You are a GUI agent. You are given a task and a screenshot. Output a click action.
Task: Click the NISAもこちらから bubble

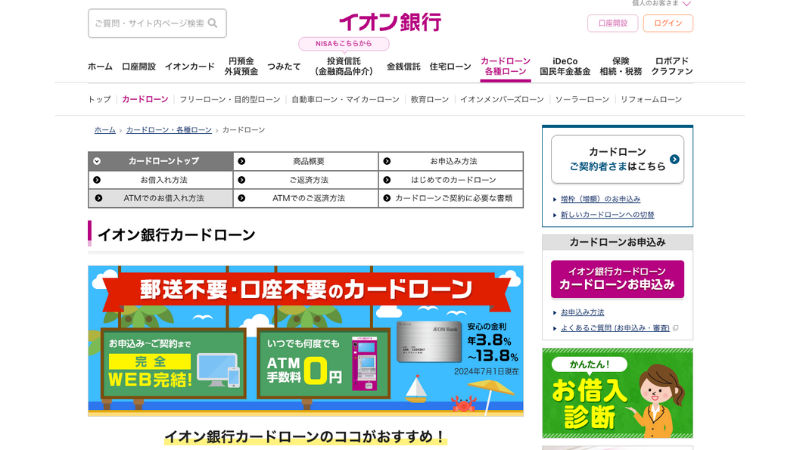pos(344,44)
